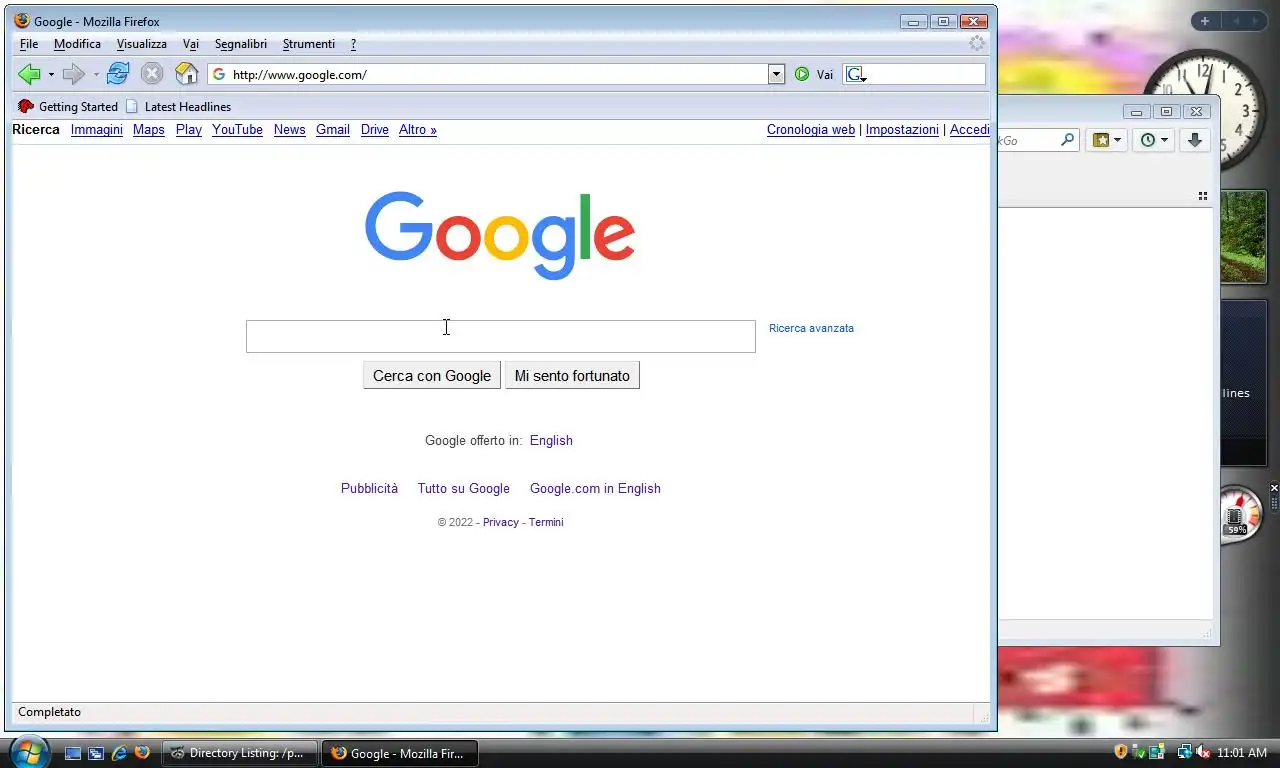Open the Privacy link

(x=501, y=522)
